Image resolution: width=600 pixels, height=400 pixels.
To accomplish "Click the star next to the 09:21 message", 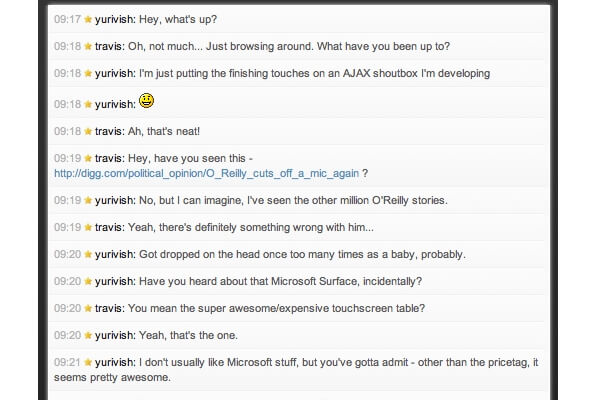I will [88, 362].
